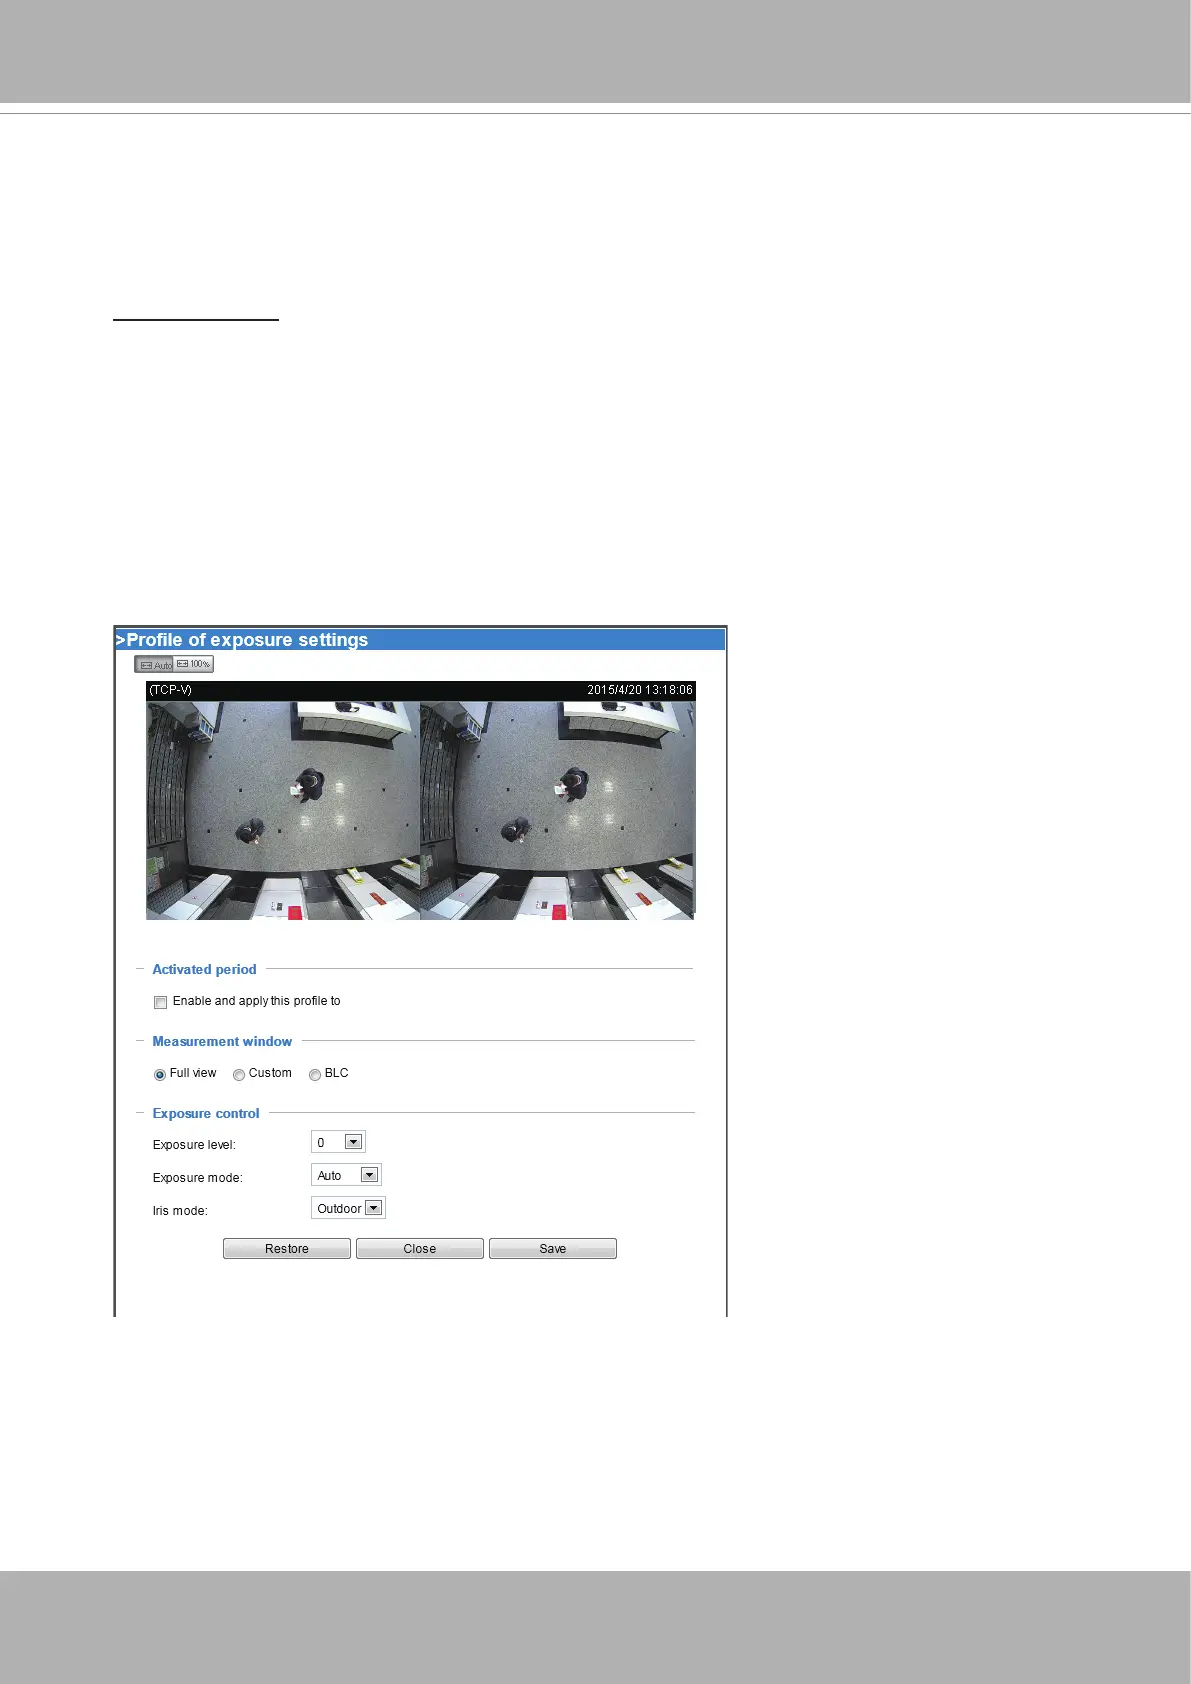Image resolution: width=1191 pixels, height=1684 pixels.
Task: Open the Exposure level dropdown
Action: (x=338, y=1142)
